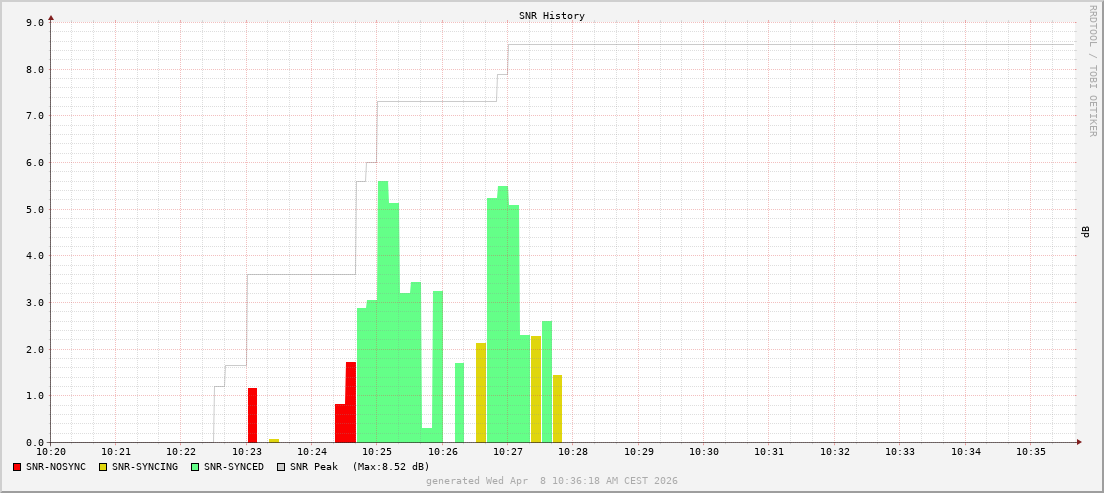
Task: Click the 5.0 value on the y-axis
Action: pos(34,209)
